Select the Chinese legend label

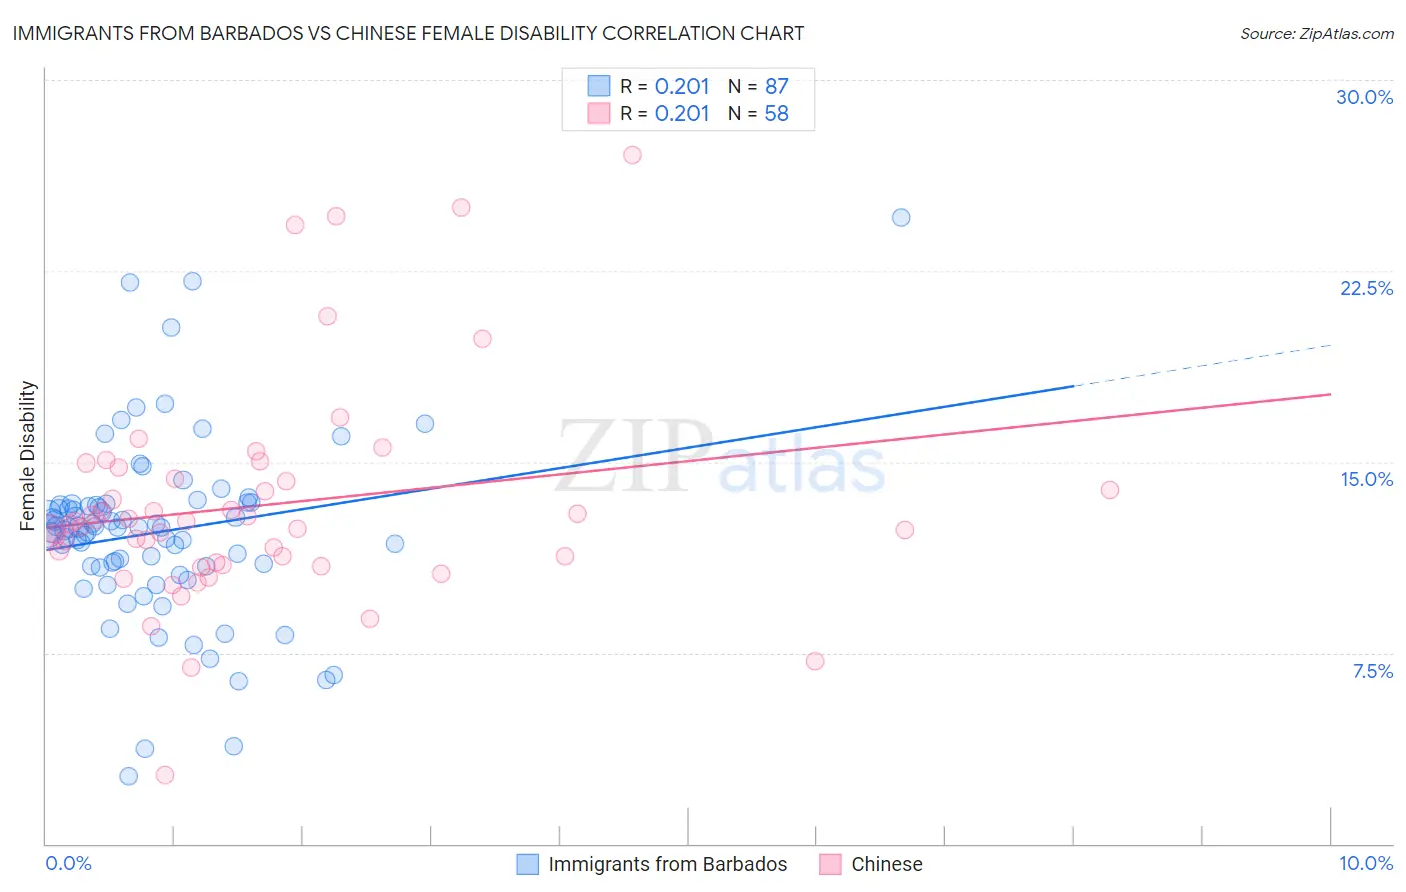point(887,864)
